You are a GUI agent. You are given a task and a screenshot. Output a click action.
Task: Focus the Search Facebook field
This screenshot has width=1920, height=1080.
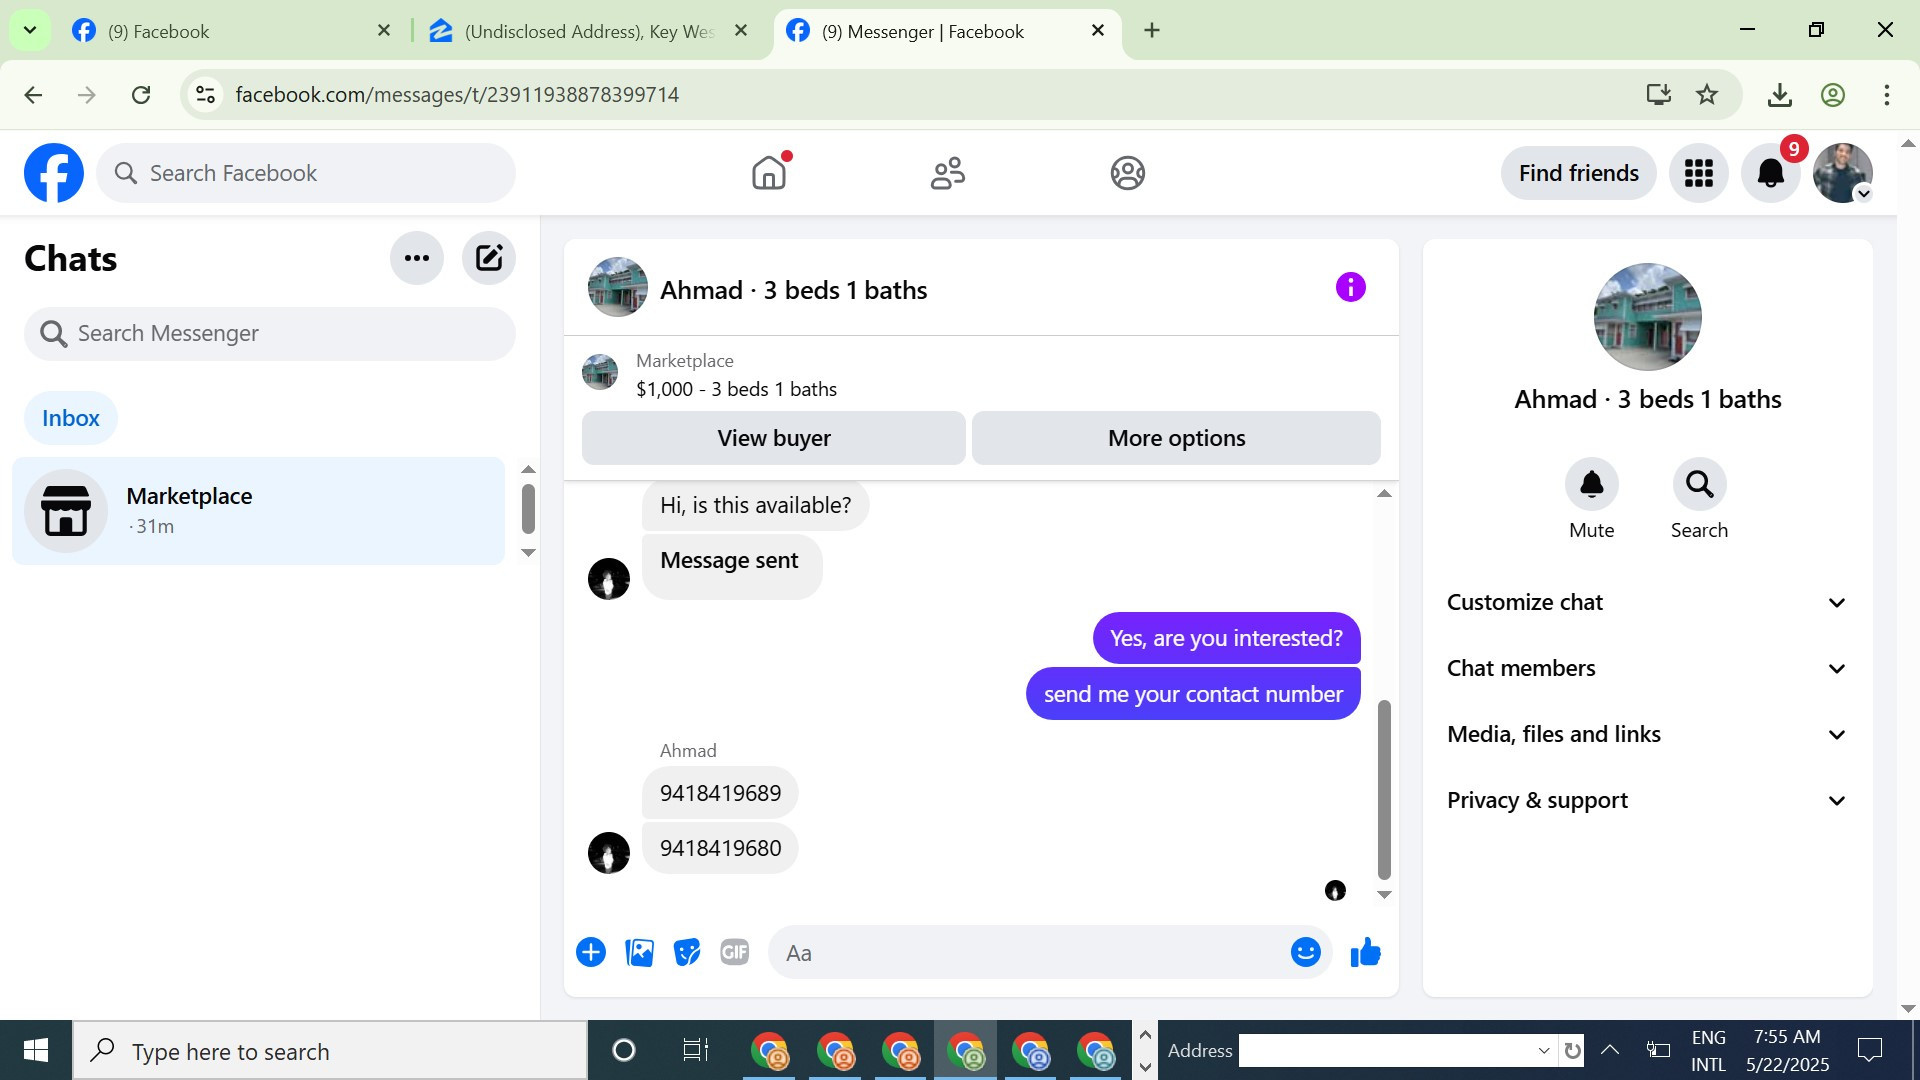[x=306, y=173]
